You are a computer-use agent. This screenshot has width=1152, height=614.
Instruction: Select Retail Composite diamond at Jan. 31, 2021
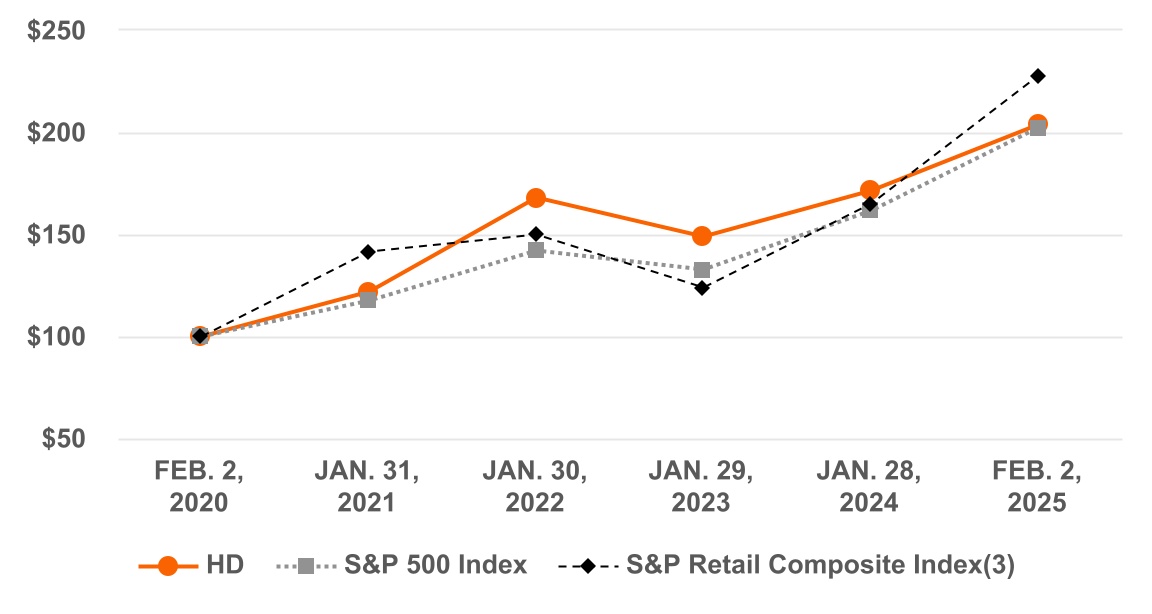point(368,251)
